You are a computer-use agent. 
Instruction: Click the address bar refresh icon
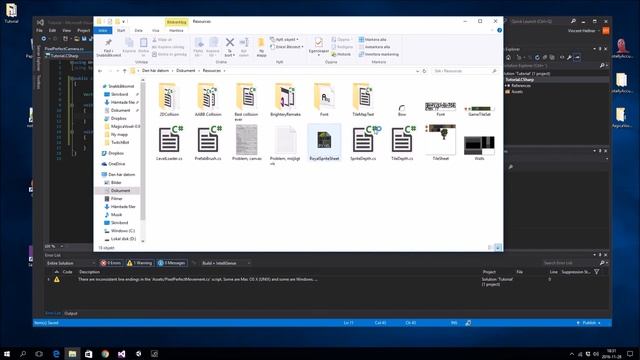point(424,71)
